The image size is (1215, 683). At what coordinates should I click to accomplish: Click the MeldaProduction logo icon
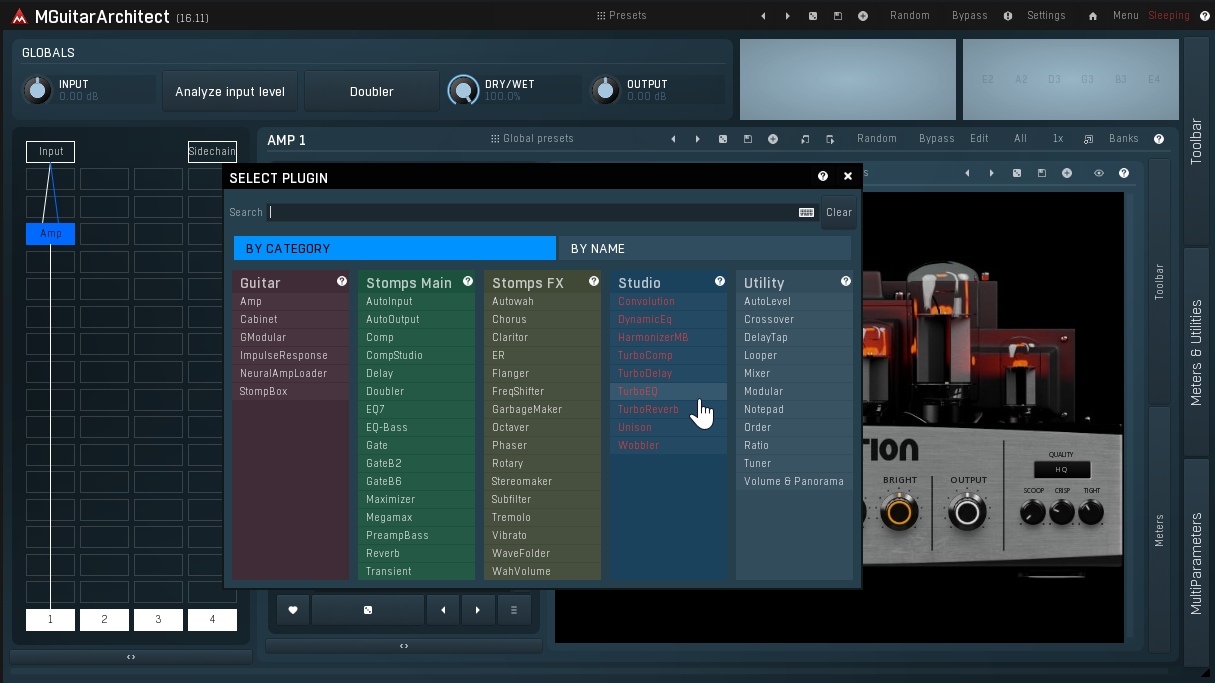(x=18, y=16)
